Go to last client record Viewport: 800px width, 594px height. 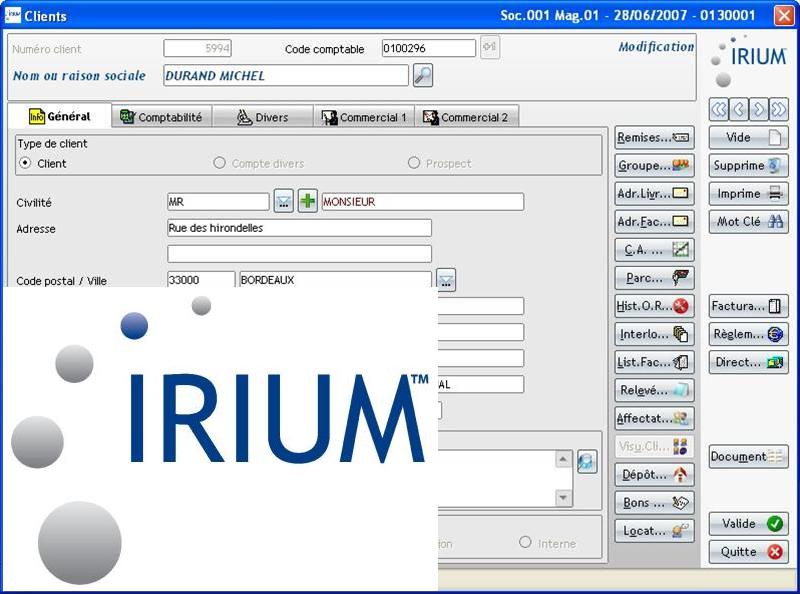pyautogui.click(x=779, y=109)
